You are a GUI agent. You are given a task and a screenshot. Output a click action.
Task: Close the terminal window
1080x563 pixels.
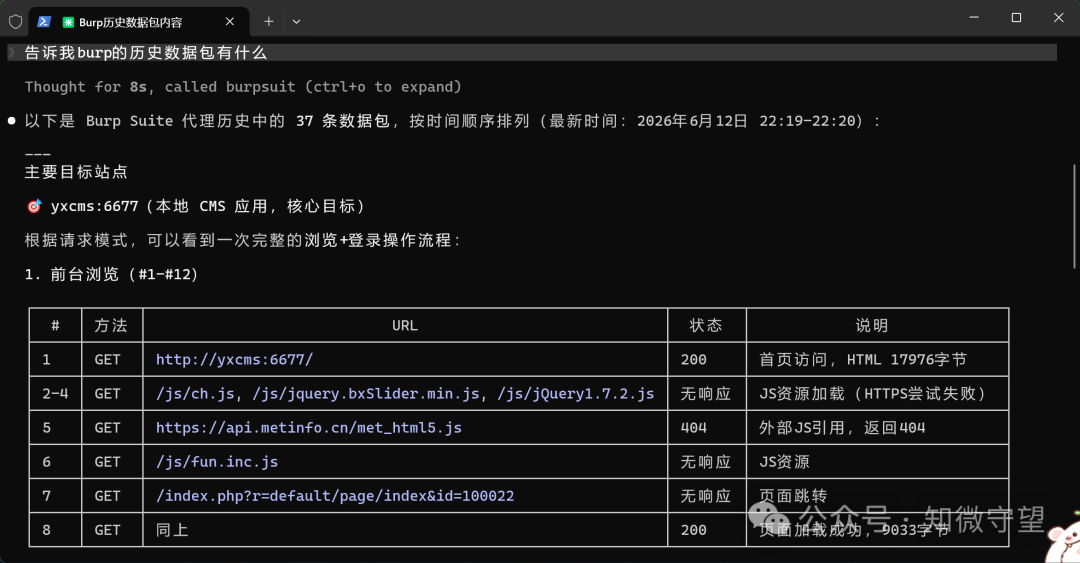click(x=1059, y=17)
